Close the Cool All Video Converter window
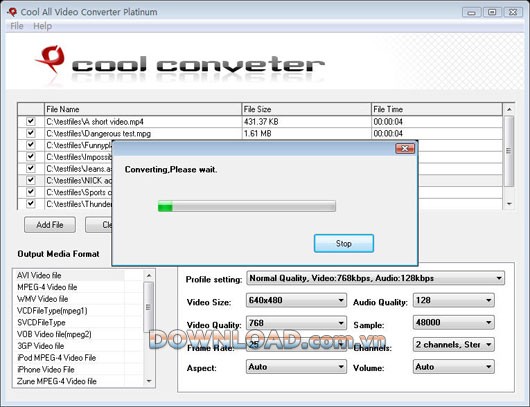530x407 pixels. pos(513,13)
